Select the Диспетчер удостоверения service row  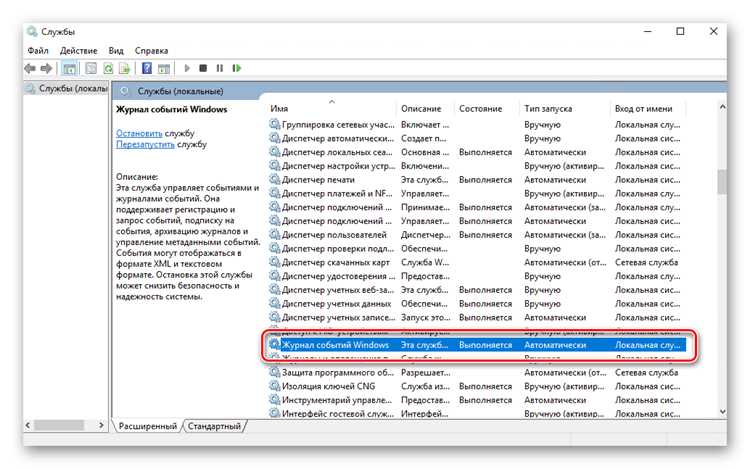click(x=477, y=276)
